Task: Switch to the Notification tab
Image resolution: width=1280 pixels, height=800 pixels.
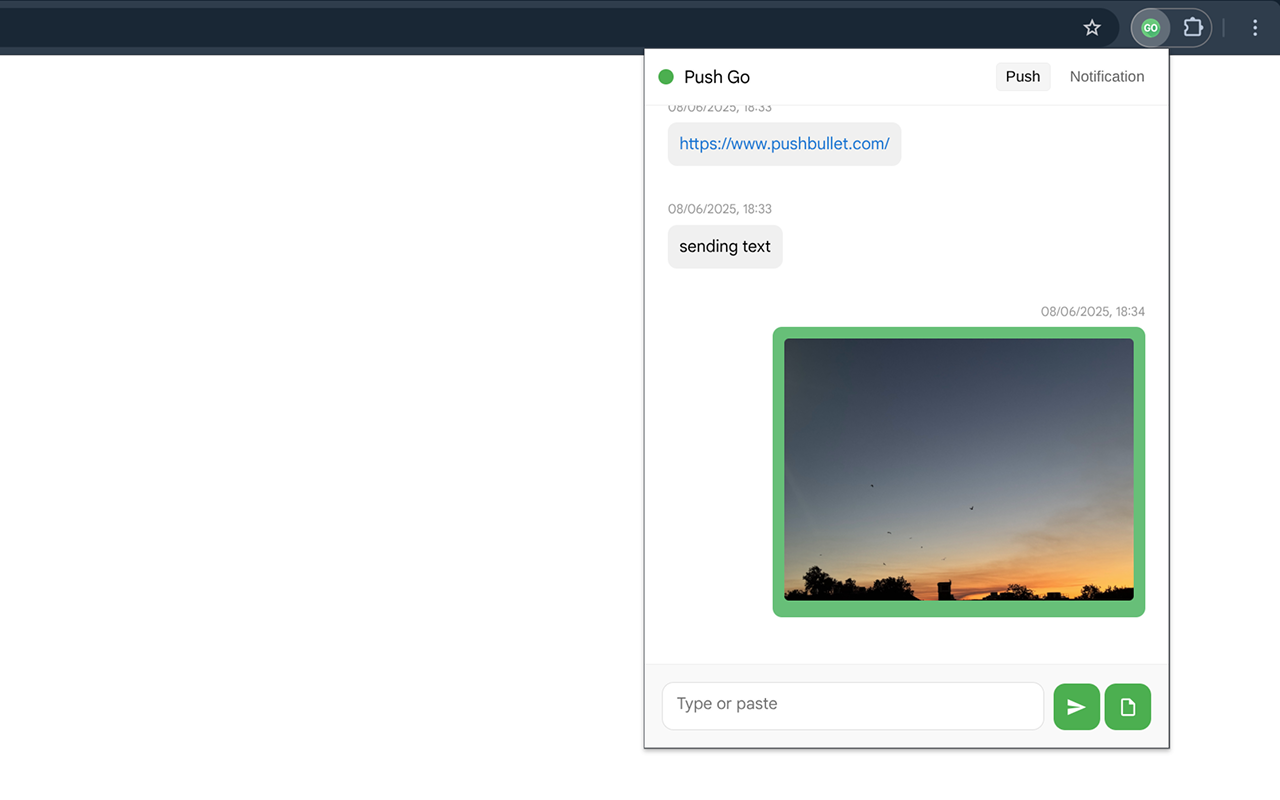Action: point(1107,76)
